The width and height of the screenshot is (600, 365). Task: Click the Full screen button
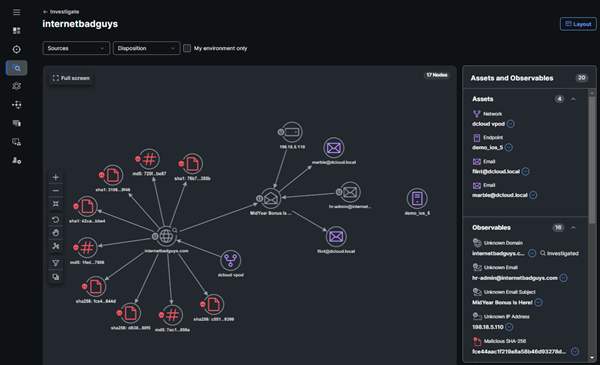pos(71,78)
